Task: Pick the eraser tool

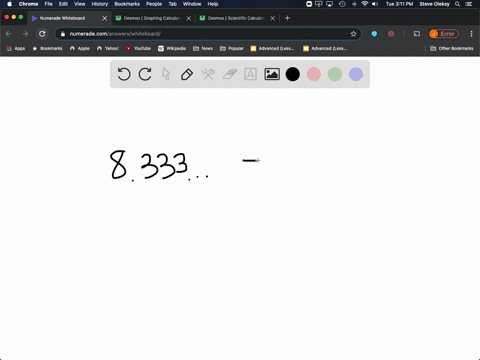Action: point(229,74)
